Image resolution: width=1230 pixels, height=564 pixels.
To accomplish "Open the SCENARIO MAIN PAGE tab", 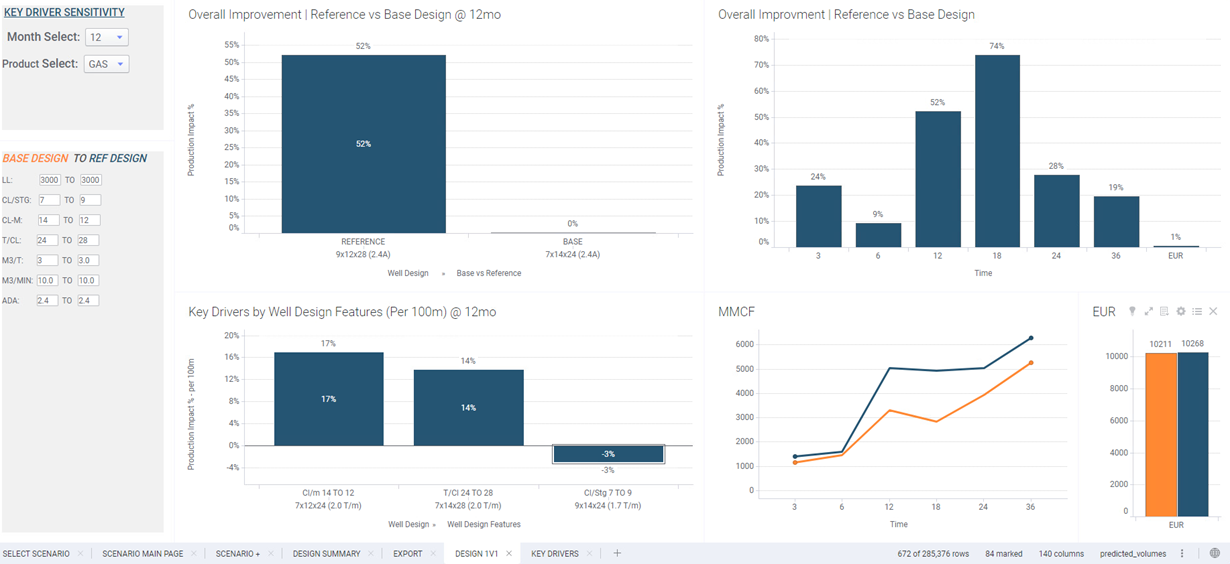I will (142, 553).
